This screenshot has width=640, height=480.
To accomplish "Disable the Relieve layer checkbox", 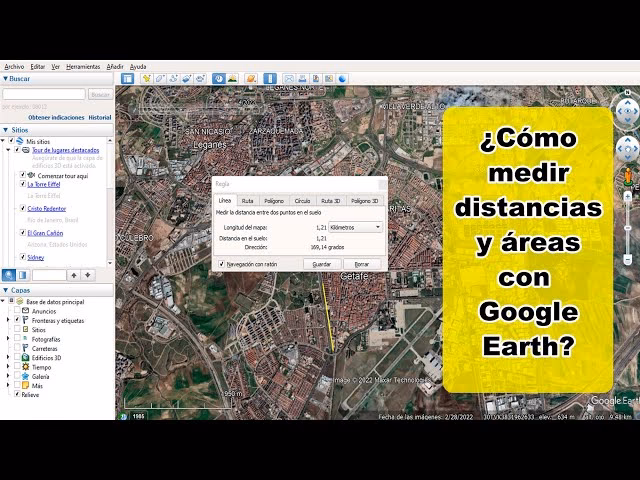I will 17,394.
